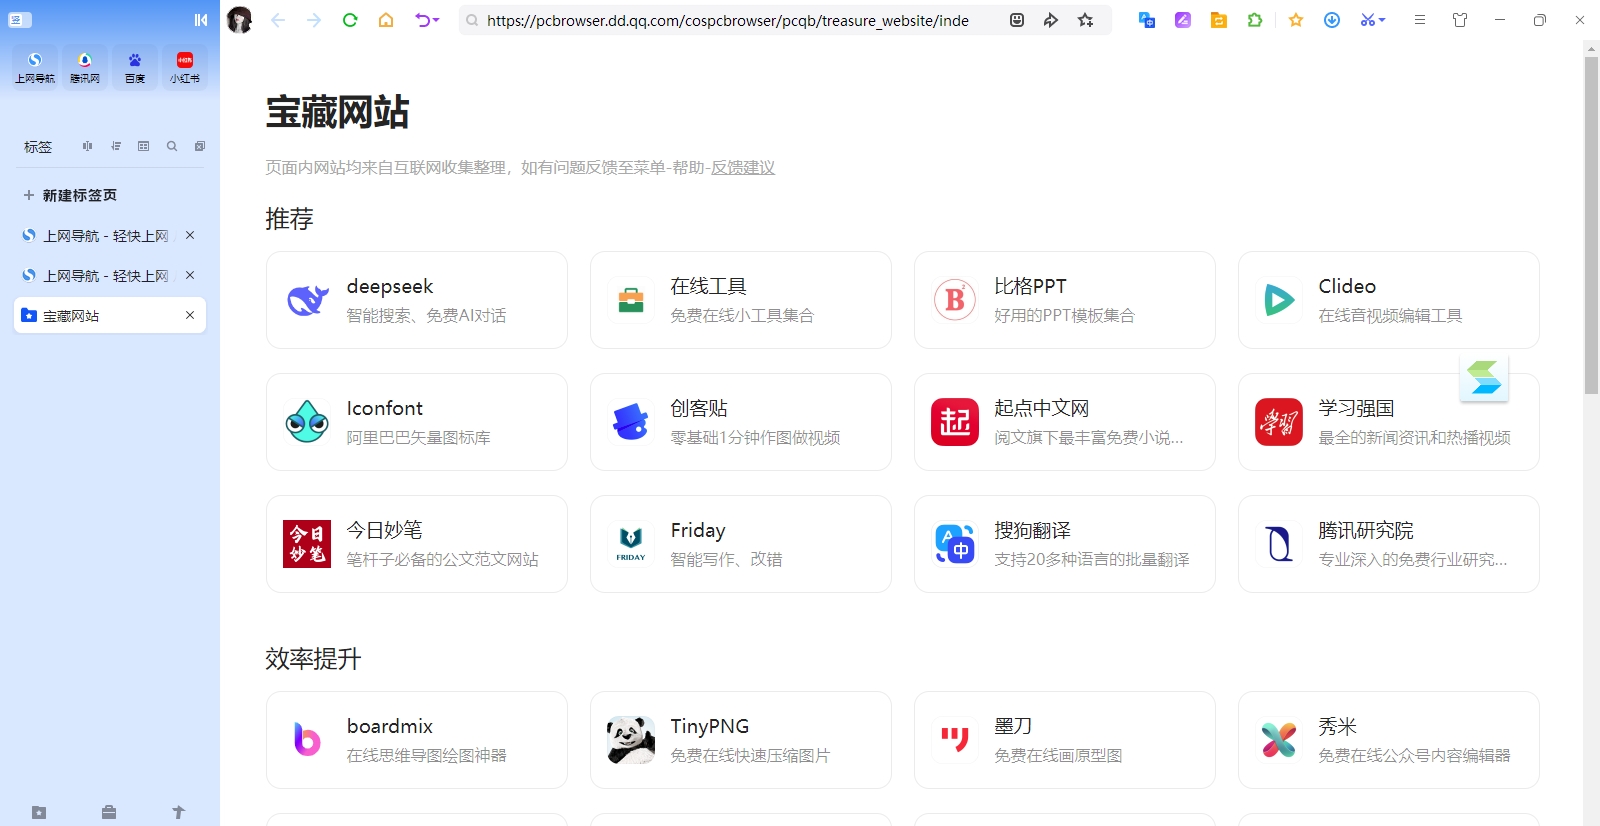Close the 宝藏网站 tab

point(190,315)
